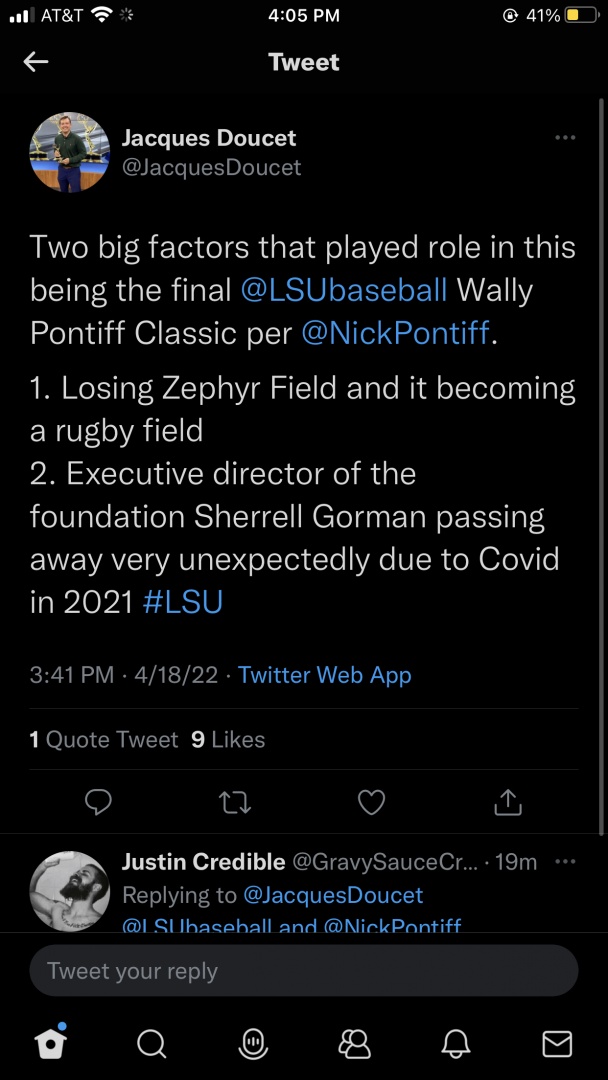The height and width of the screenshot is (1080, 608).
Task: Tap the back arrow icon
Action: [x=36, y=62]
